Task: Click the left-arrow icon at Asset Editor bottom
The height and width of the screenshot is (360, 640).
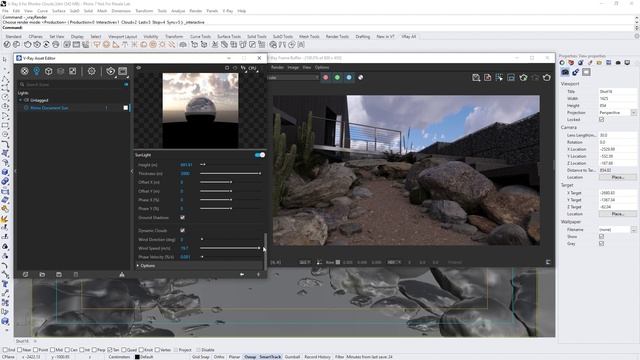Action: (x=242, y=275)
